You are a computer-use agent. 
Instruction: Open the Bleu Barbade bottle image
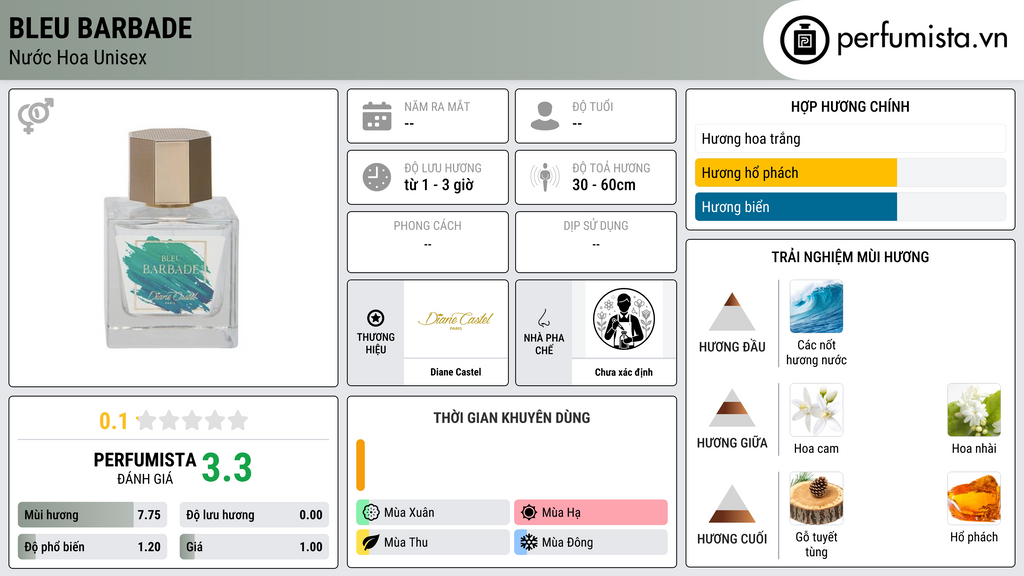[x=172, y=238]
